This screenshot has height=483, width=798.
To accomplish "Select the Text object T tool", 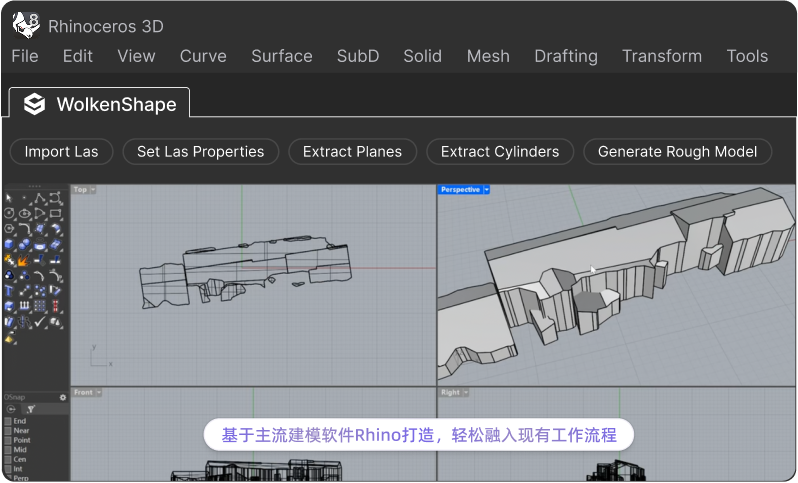I will pos(9,291).
